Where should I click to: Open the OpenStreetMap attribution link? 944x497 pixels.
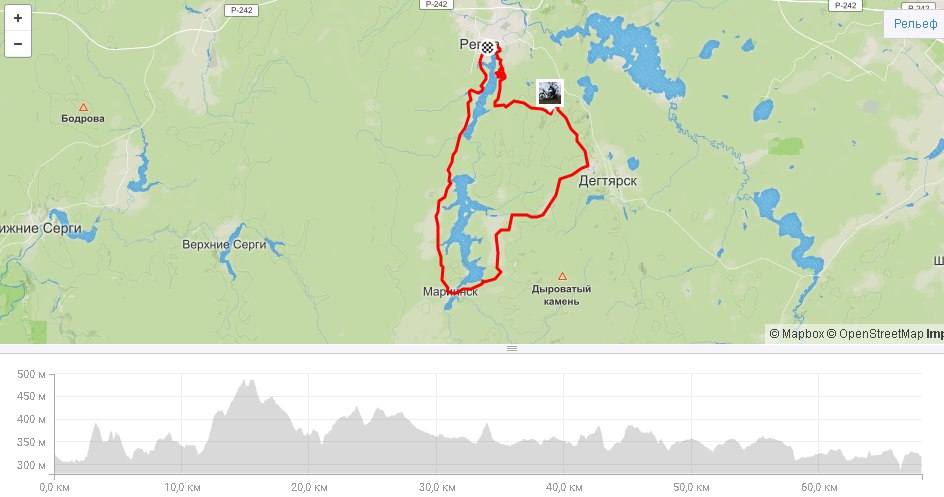coord(875,333)
